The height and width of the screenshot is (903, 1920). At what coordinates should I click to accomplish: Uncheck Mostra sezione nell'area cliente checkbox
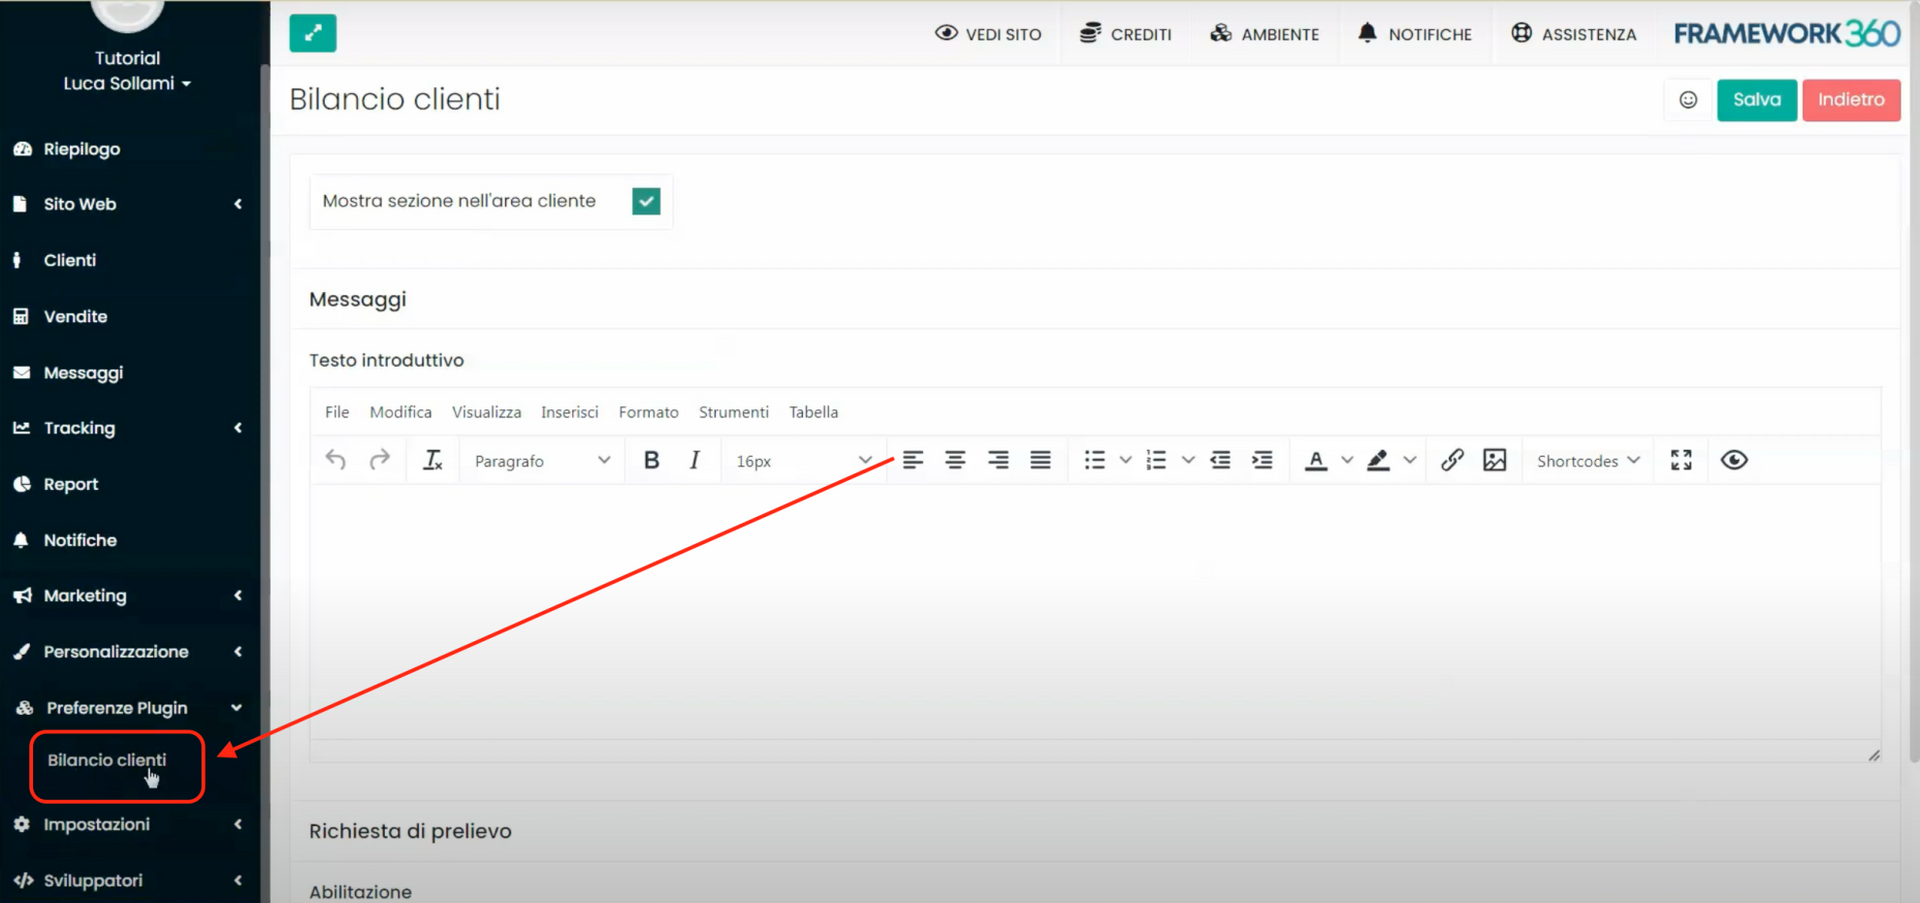646,201
